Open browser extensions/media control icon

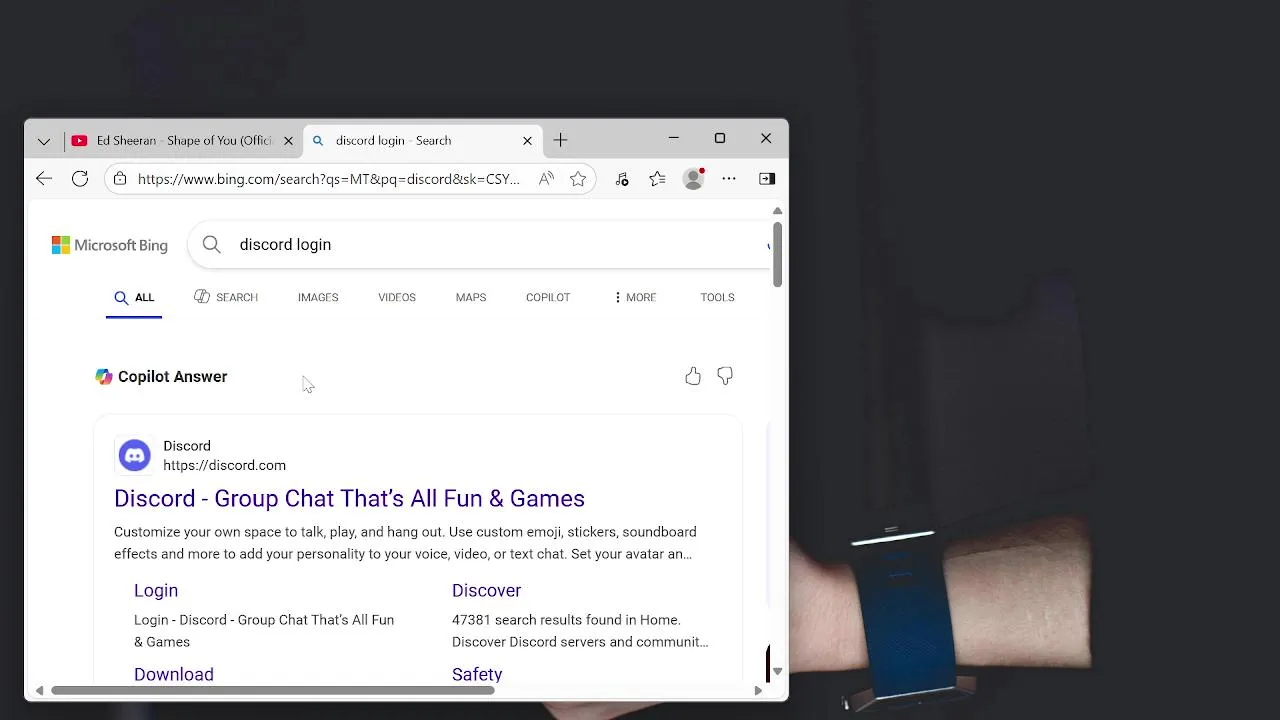(621, 179)
